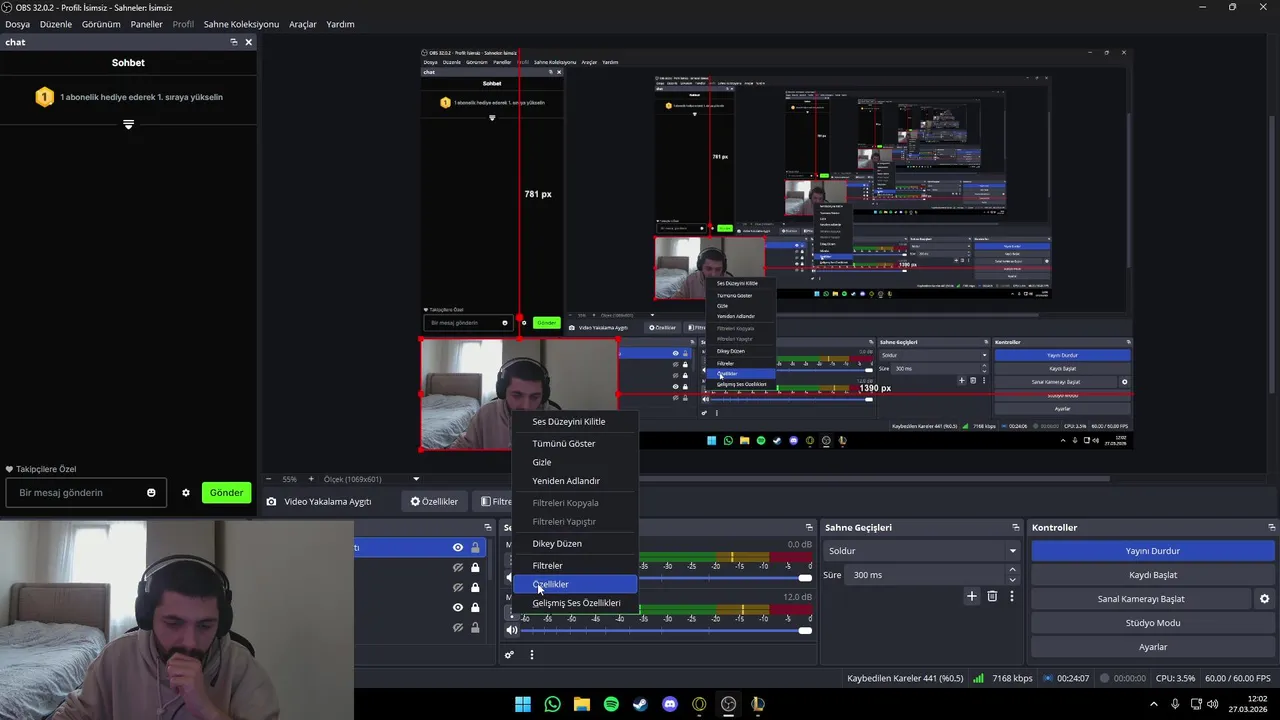This screenshot has width=1280, height=720.
Task: Increase Süre duration with up arrow
Action: click(x=1012, y=570)
